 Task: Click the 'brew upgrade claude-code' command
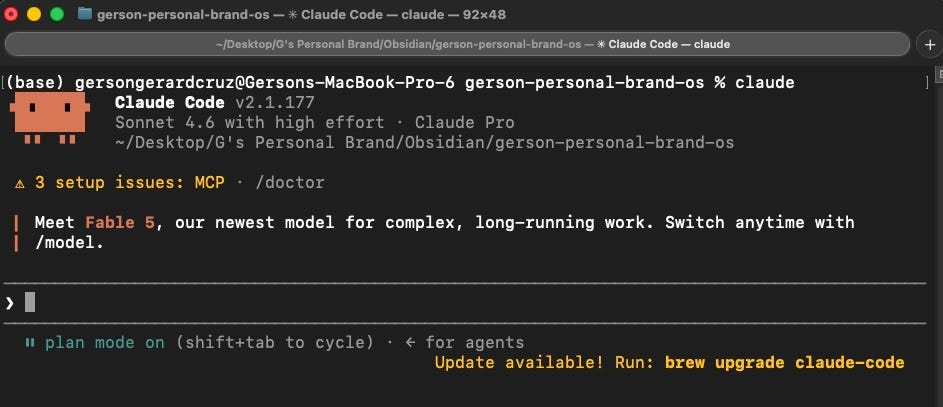click(x=785, y=363)
